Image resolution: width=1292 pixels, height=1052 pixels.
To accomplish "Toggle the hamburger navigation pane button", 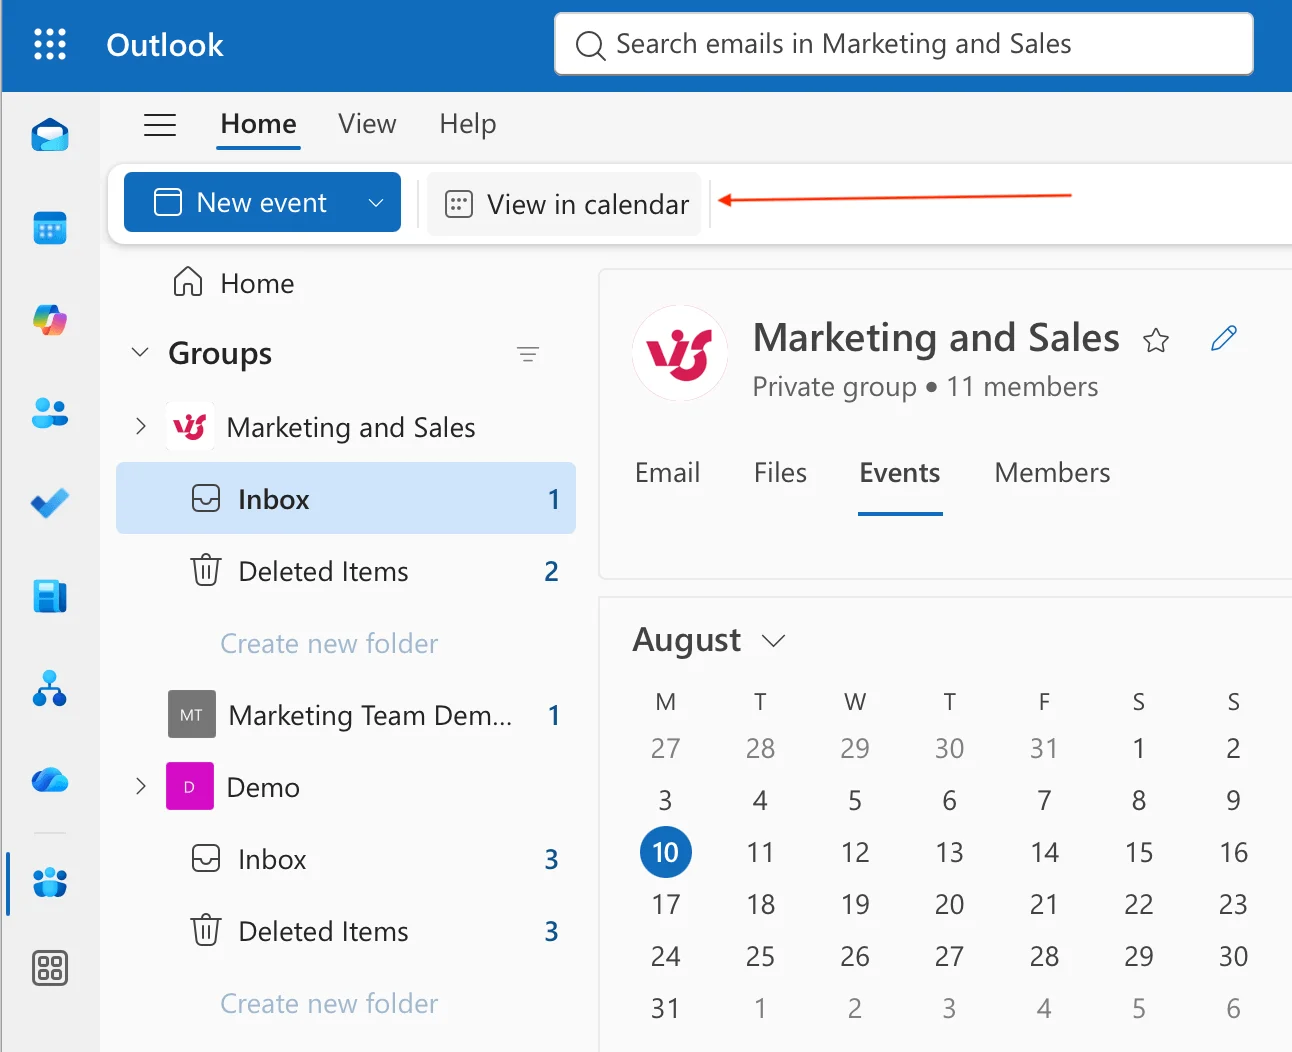I will pyautogui.click(x=160, y=124).
